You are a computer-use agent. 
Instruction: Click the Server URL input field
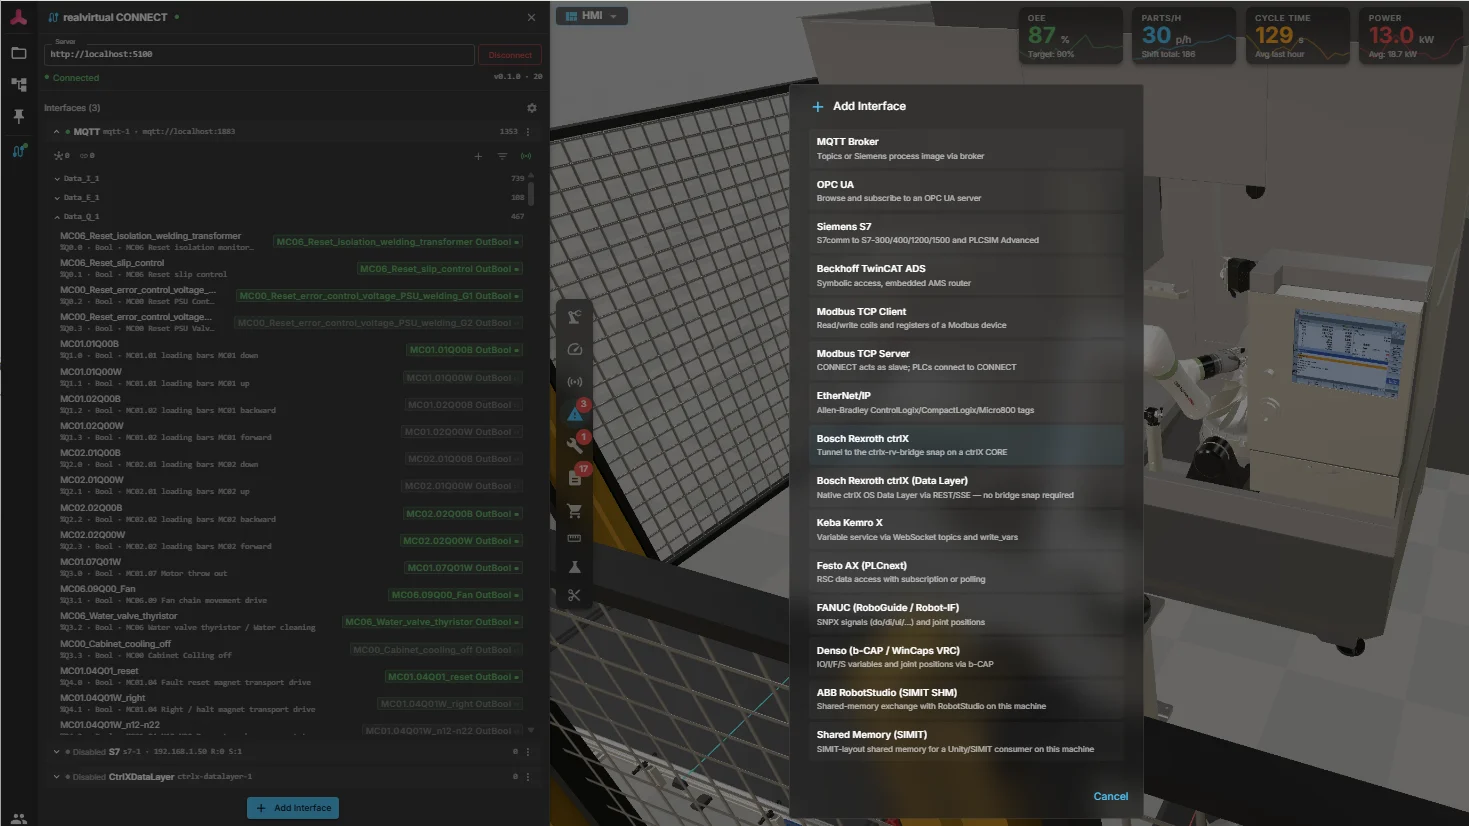259,54
